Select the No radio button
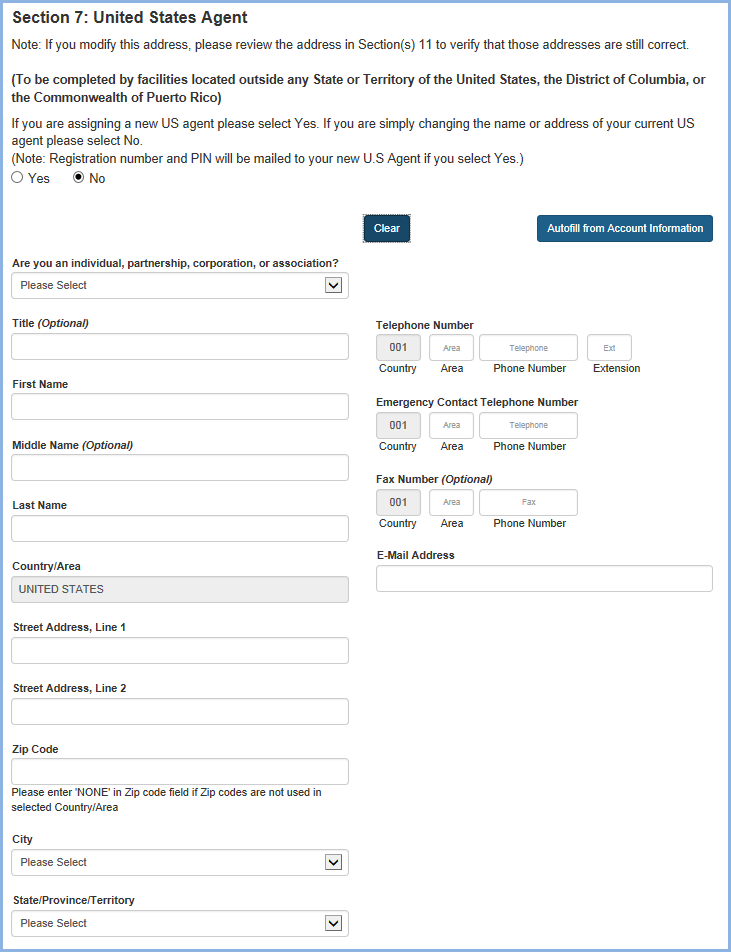This screenshot has width=731, height=952. click(x=79, y=178)
